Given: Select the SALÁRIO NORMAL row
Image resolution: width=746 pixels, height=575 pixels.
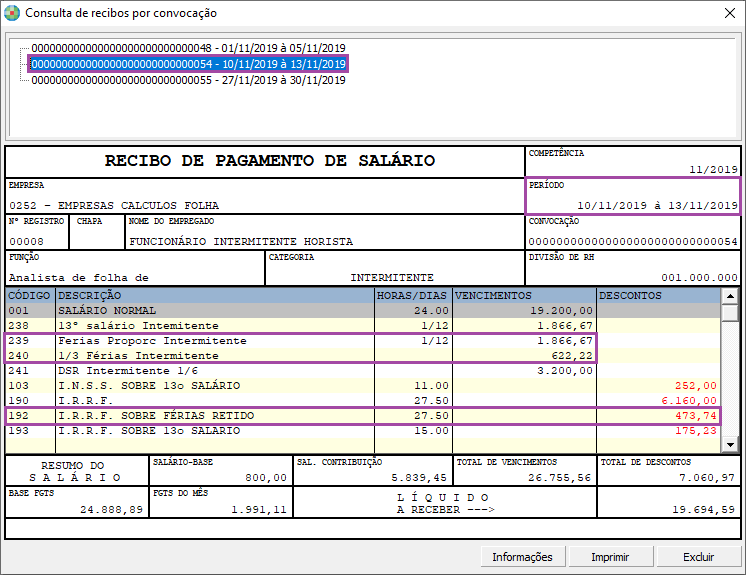Looking at the screenshot, I should (363, 311).
